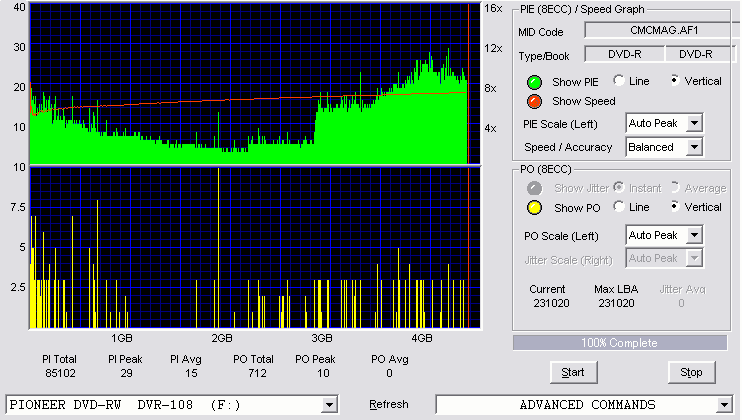Click the PI Total value 85102
The height and width of the screenshot is (420, 742).
60,373
